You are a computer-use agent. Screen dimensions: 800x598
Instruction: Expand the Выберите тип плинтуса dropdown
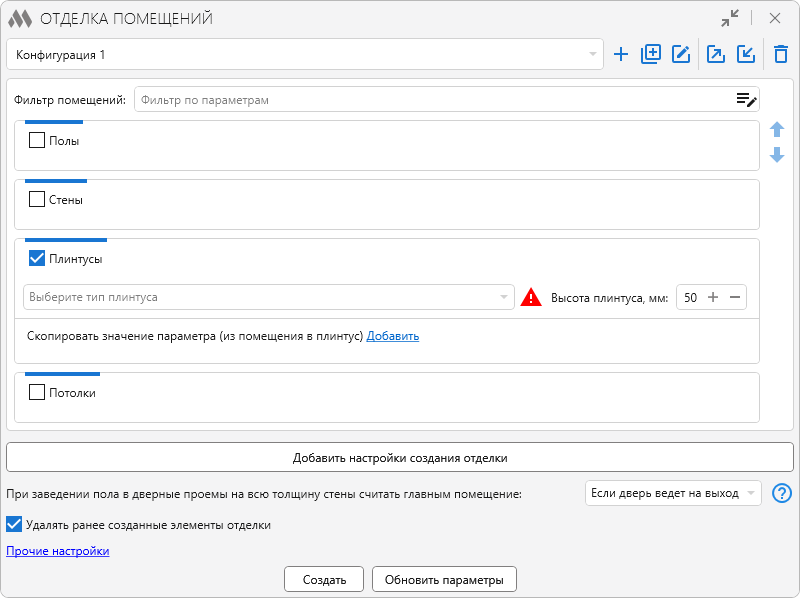click(x=268, y=297)
